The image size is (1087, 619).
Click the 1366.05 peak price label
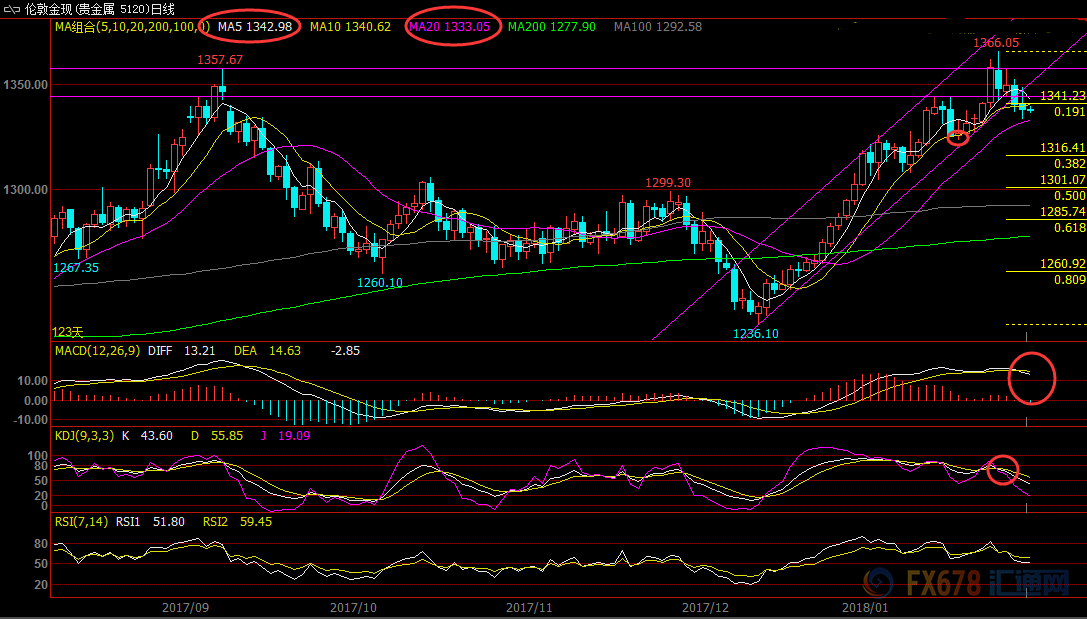click(996, 43)
